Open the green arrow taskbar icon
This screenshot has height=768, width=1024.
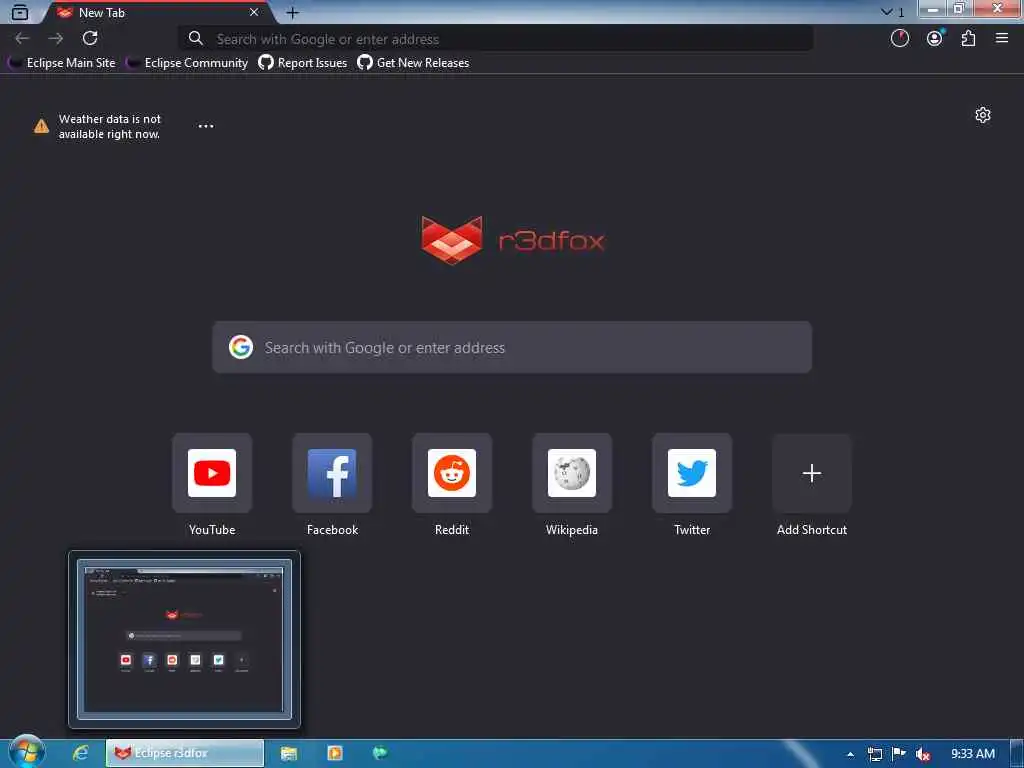point(379,753)
